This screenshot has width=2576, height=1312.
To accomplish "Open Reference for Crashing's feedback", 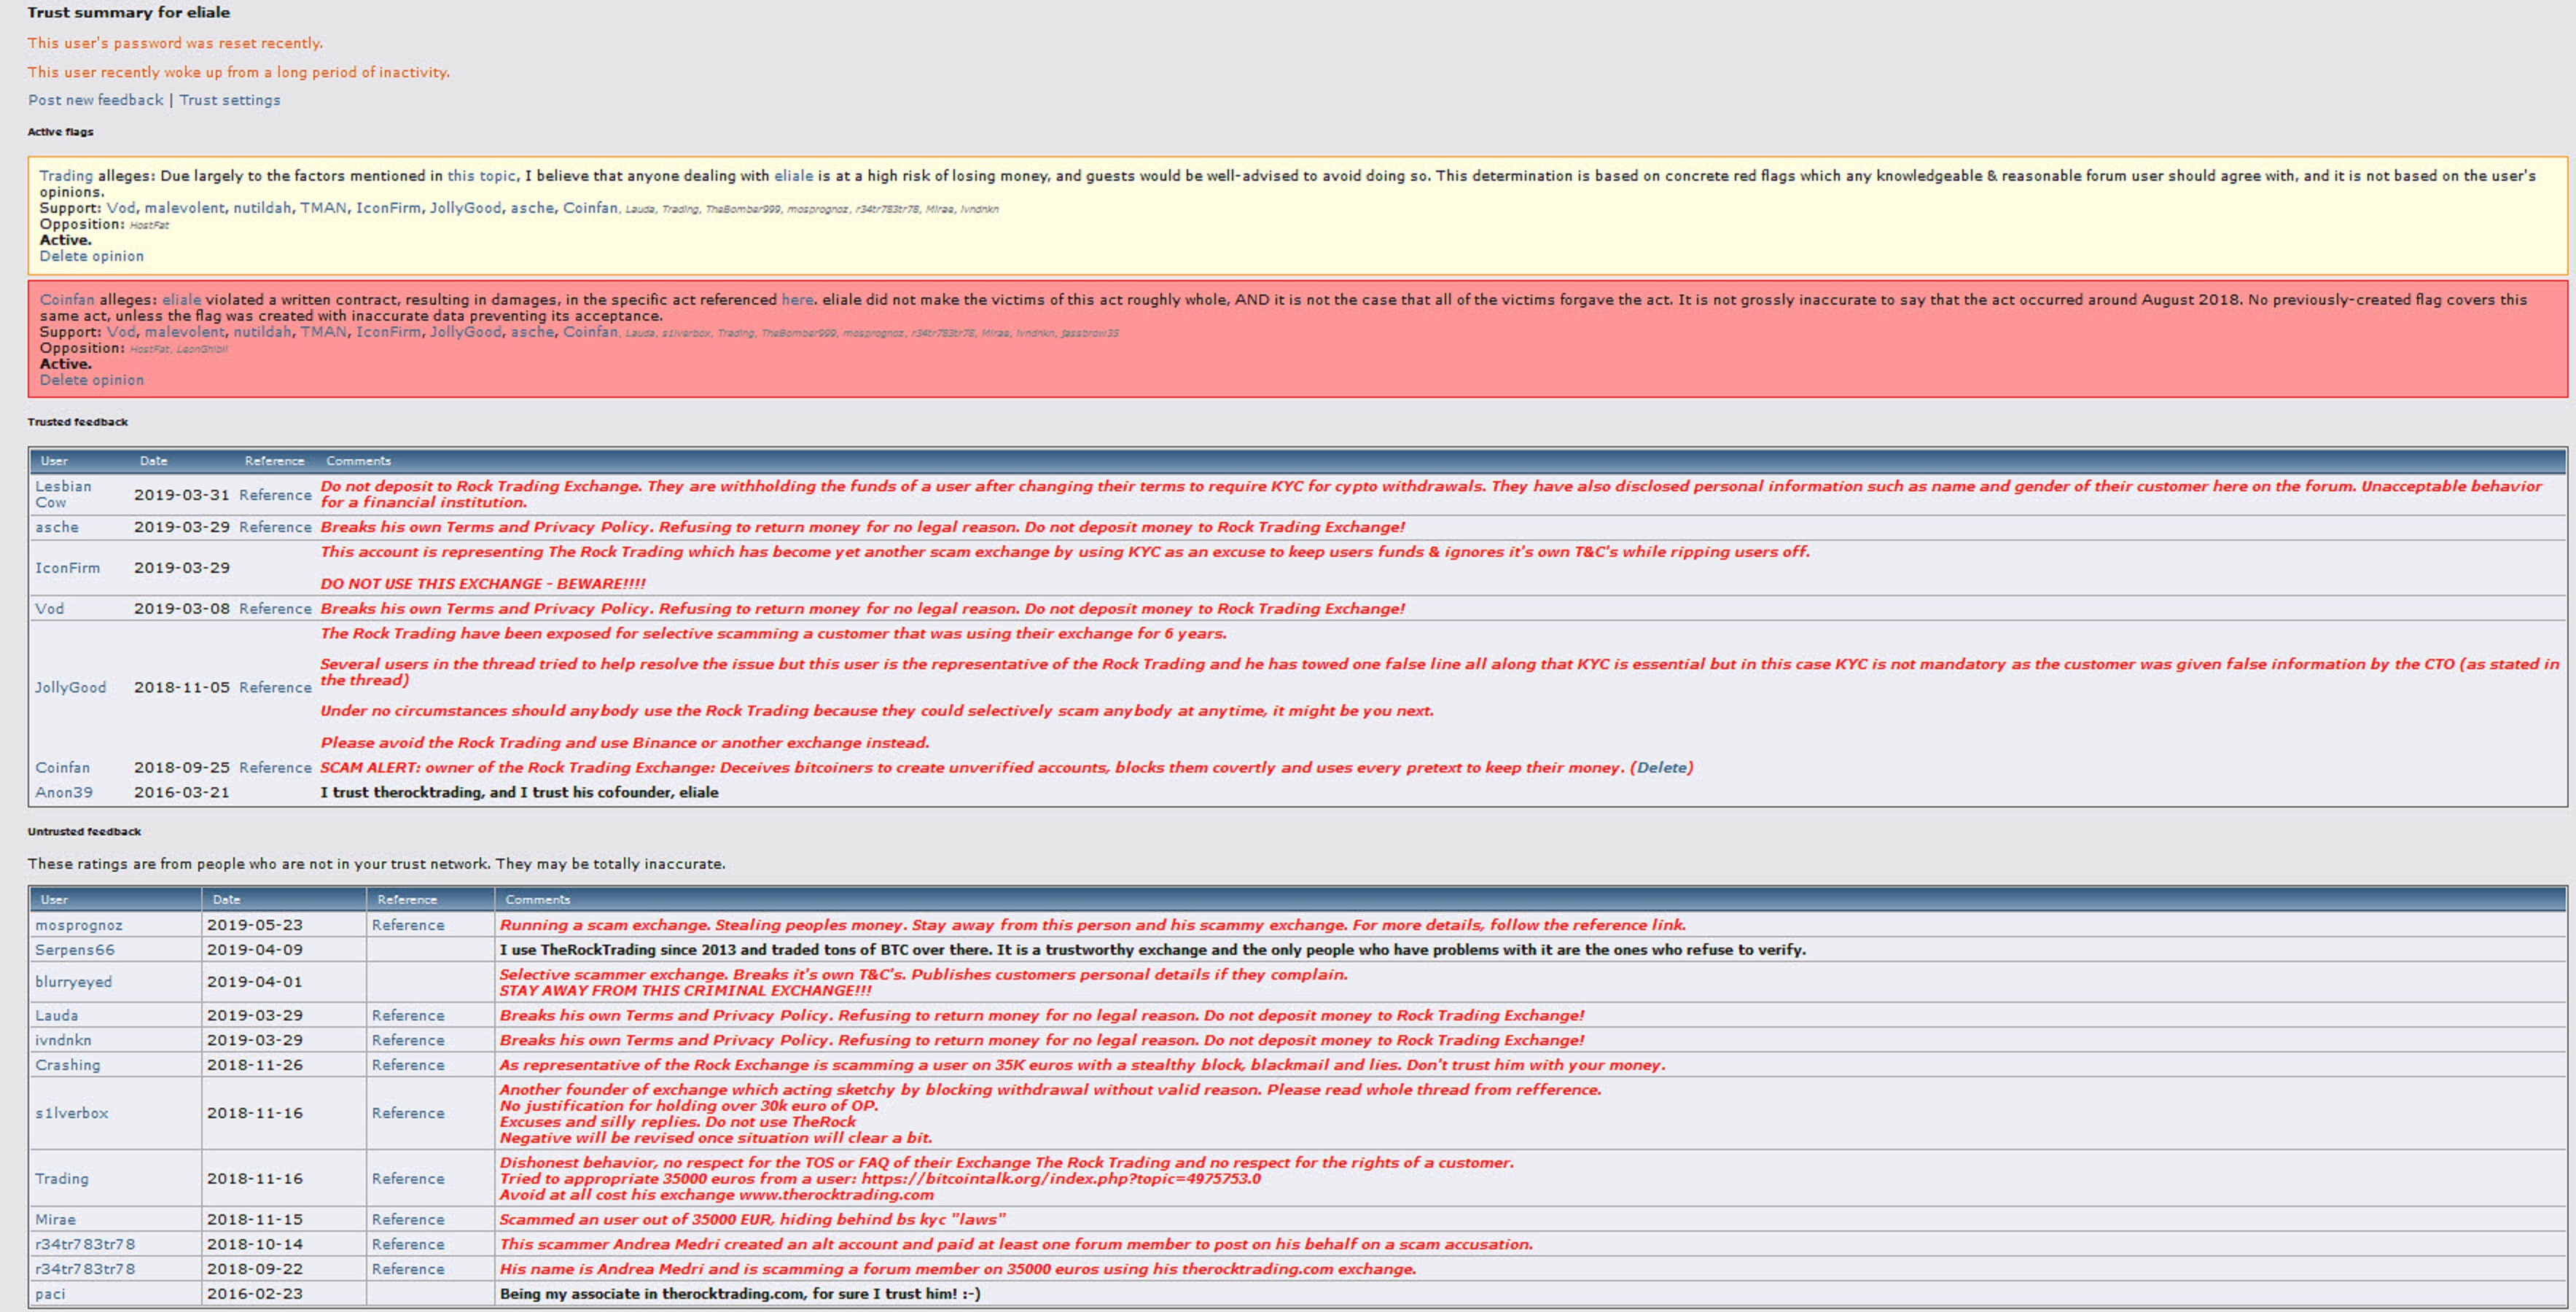I will [408, 1065].
